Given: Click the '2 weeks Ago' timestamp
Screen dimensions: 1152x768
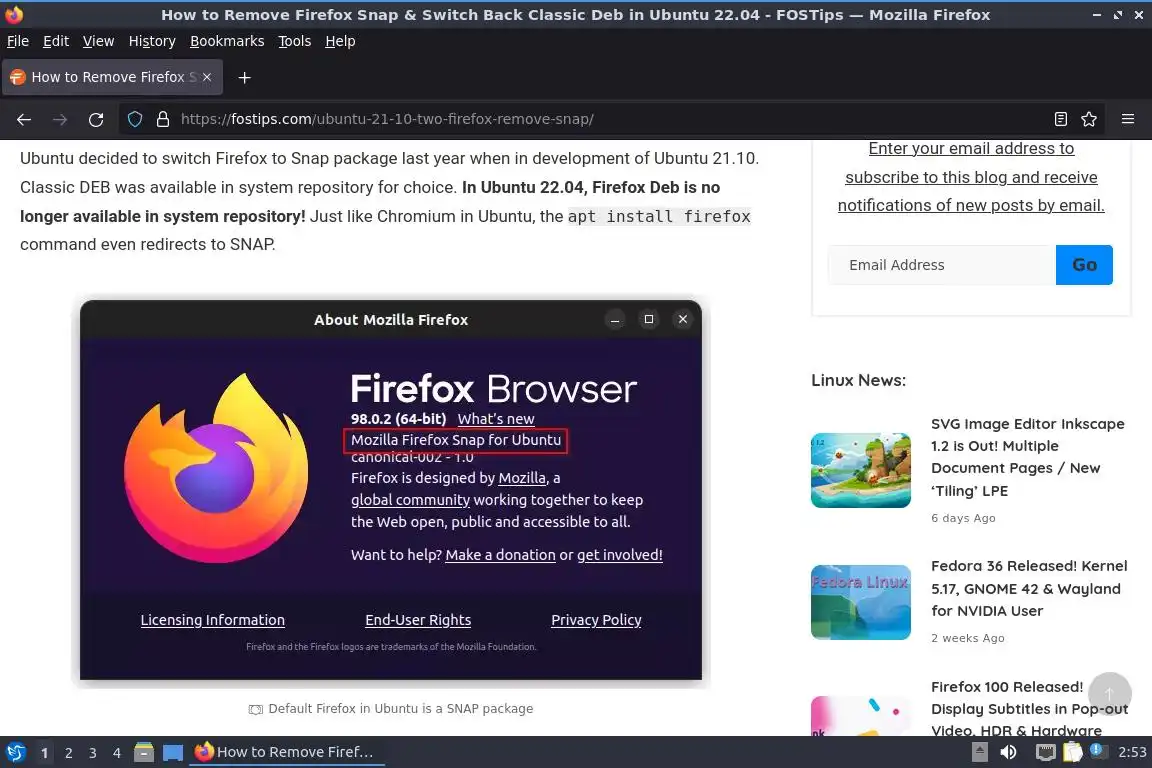Looking at the screenshot, I should coord(968,638).
